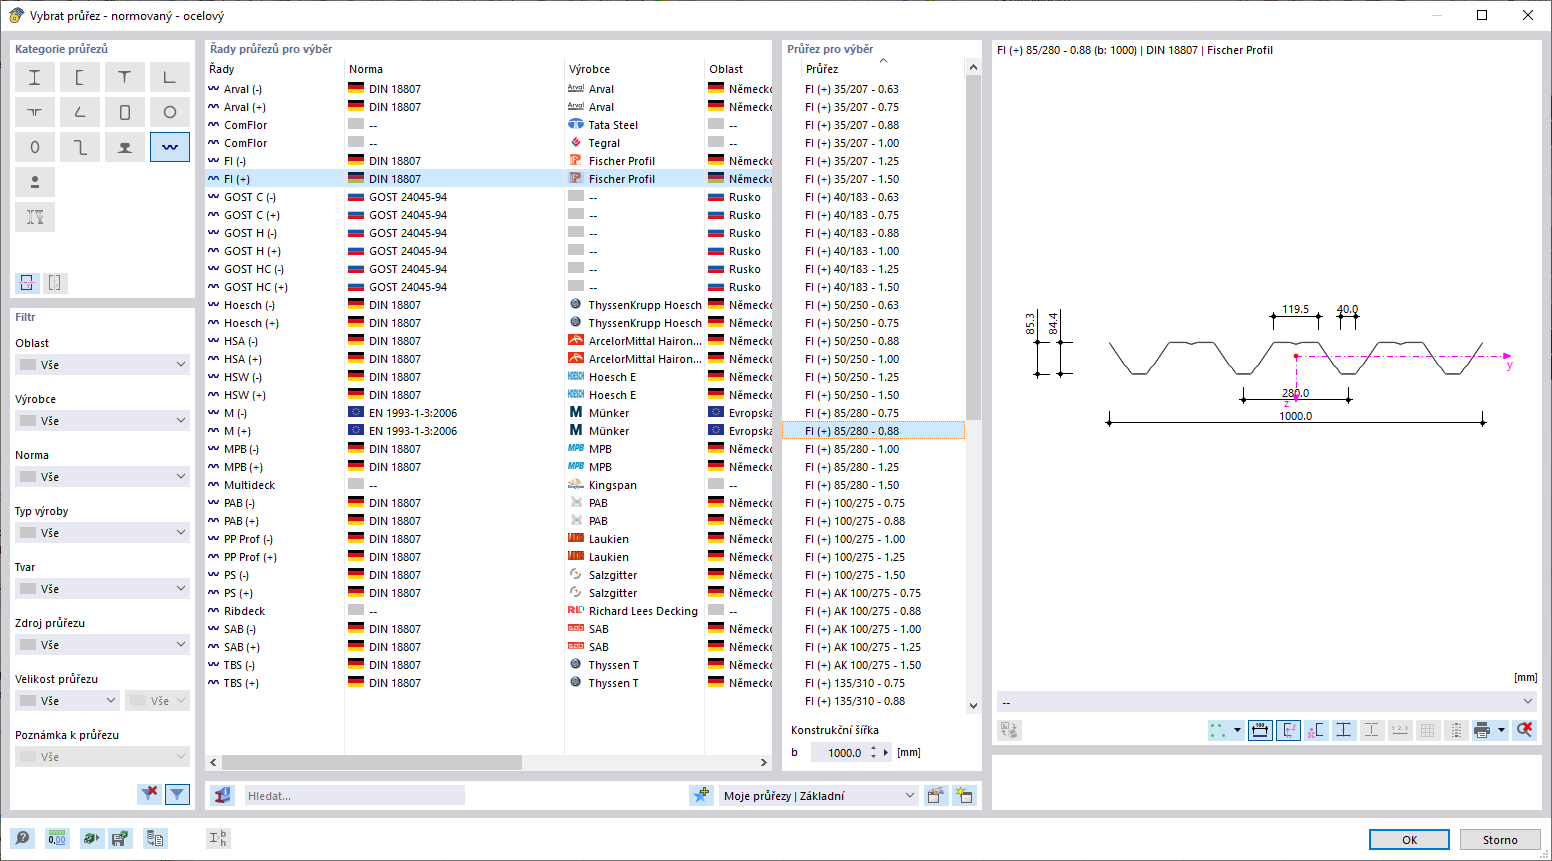Open the Výrobce filter dropdown

click(x=102, y=421)
